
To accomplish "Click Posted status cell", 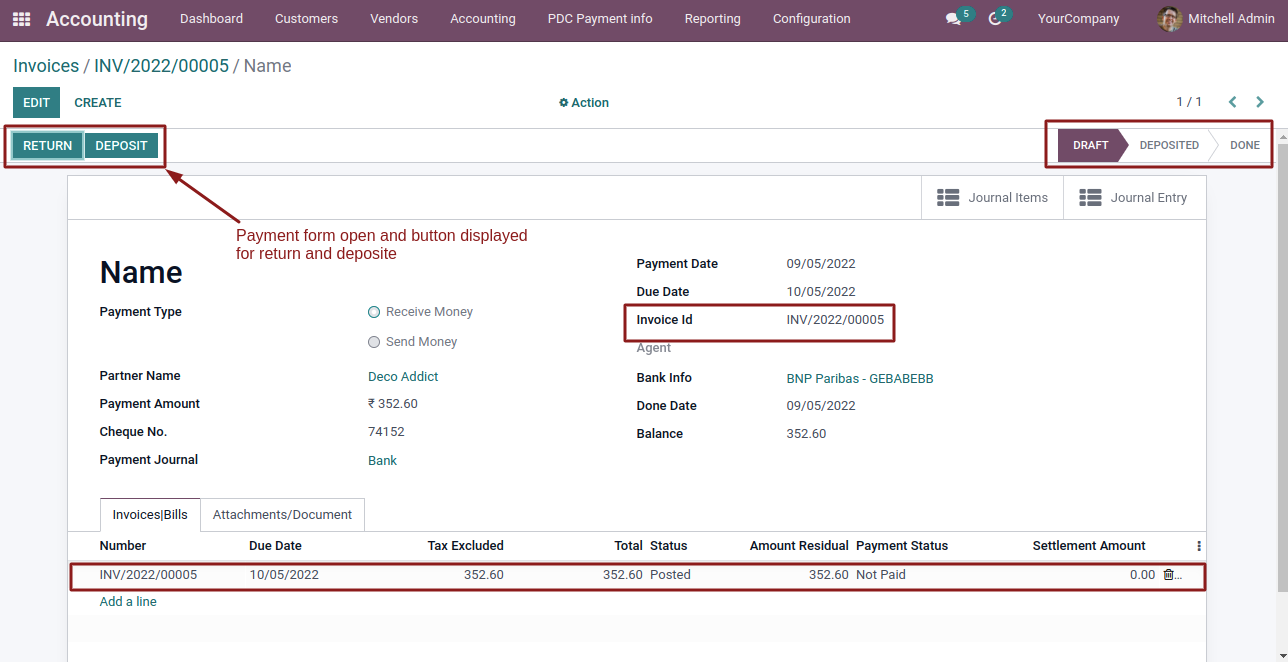I will (670, 575).
